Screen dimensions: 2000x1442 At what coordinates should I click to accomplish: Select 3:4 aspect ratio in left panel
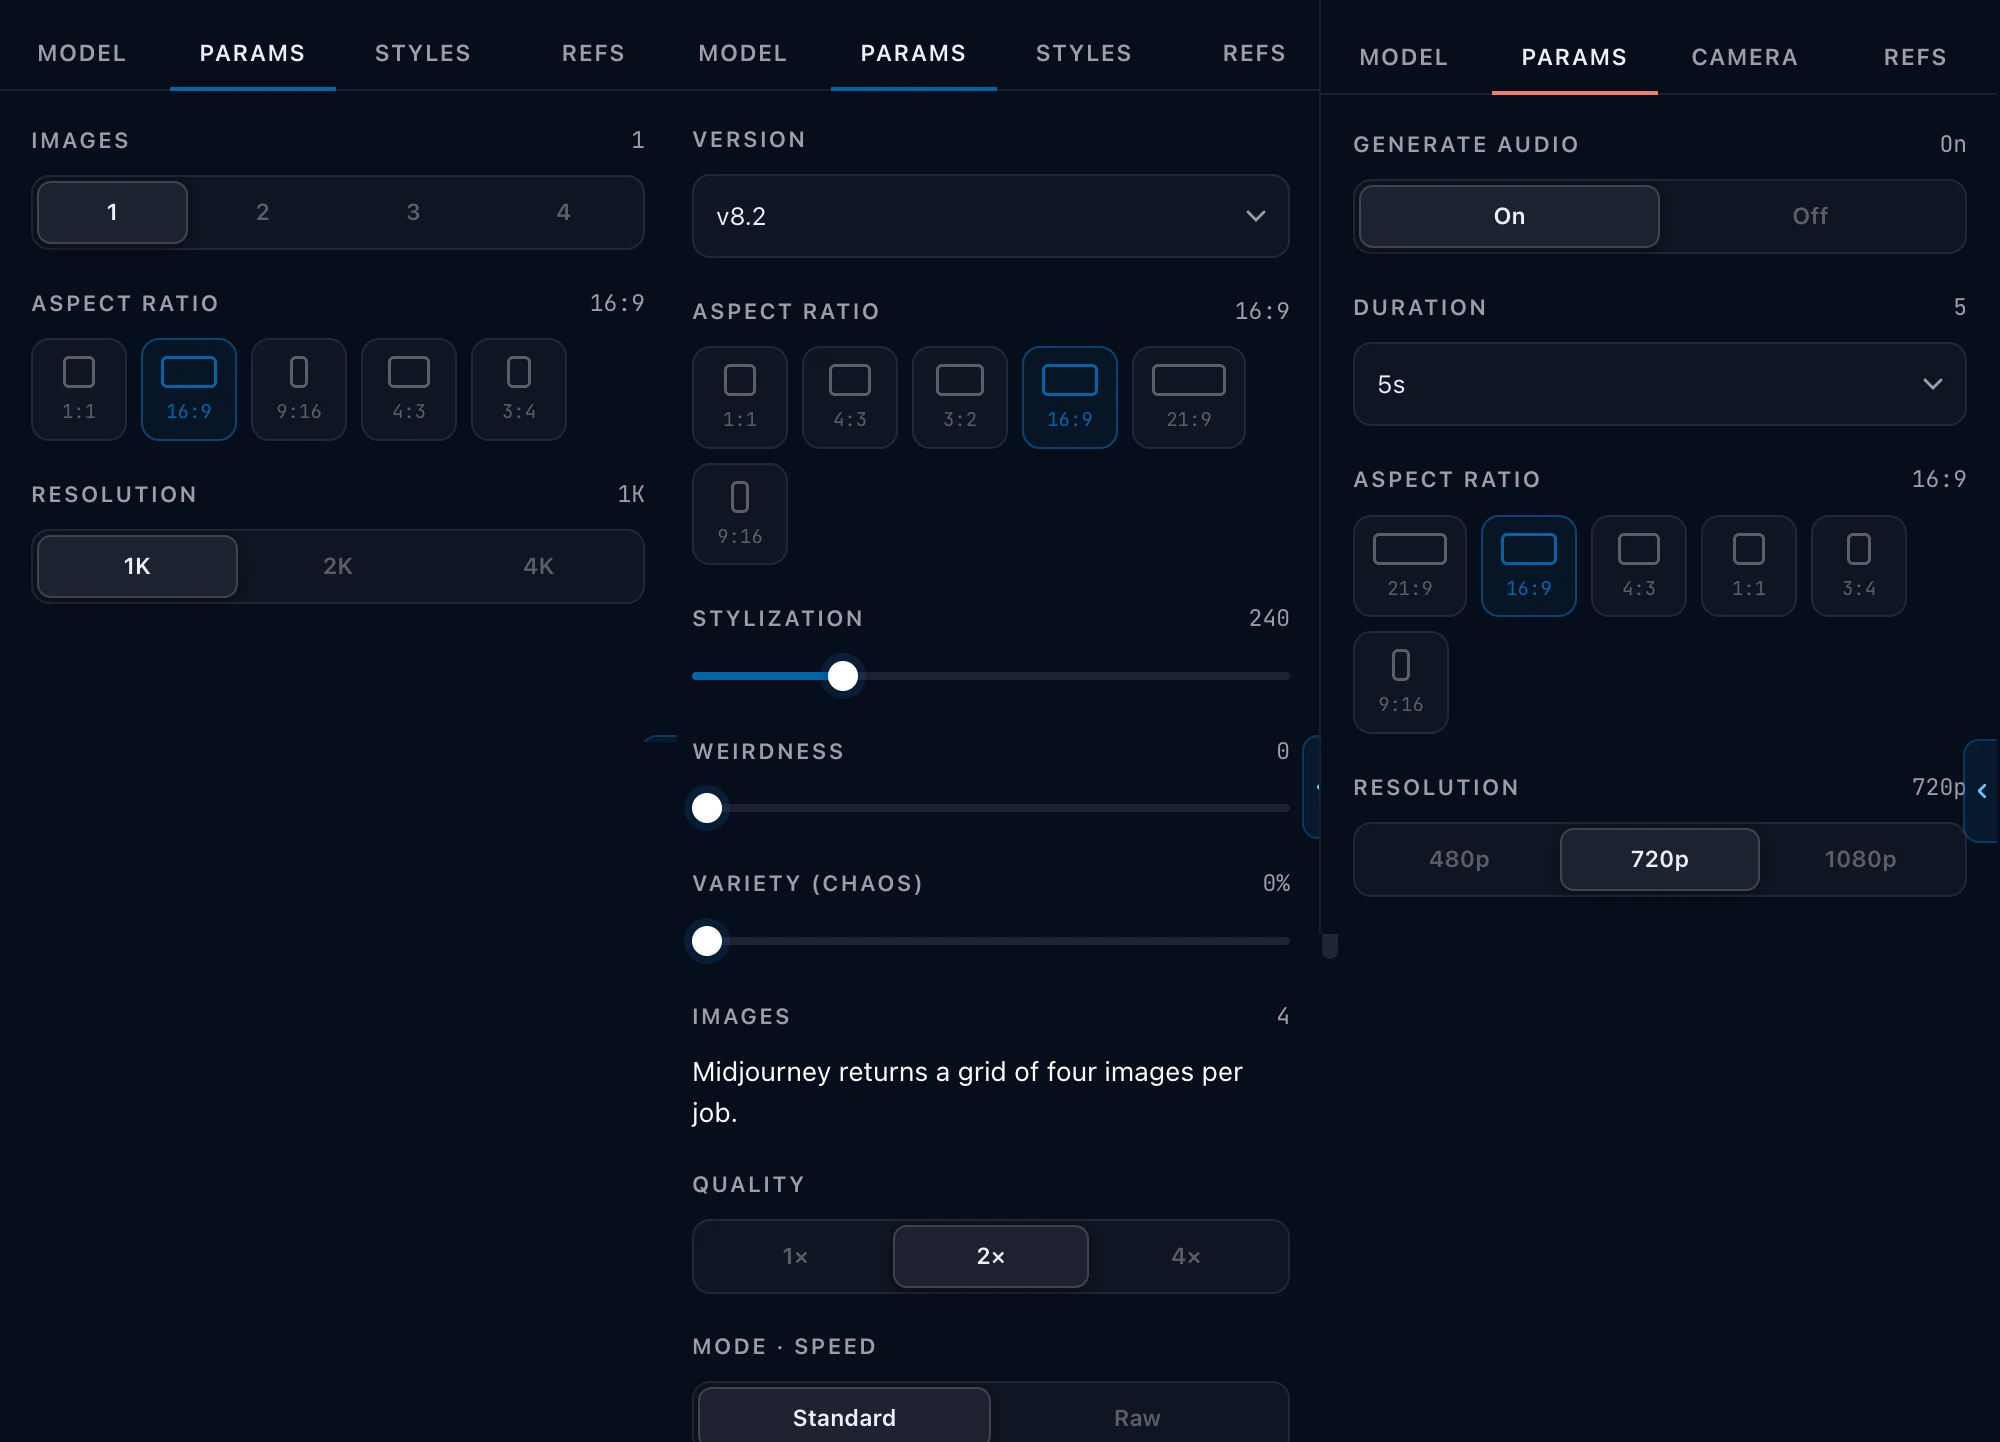pos(519,389)
